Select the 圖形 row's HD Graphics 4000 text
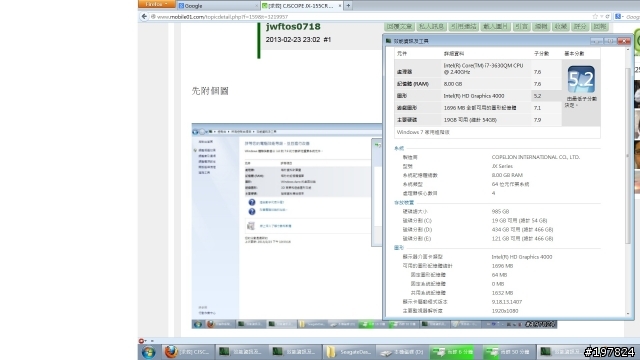 [x=474, y=96]
